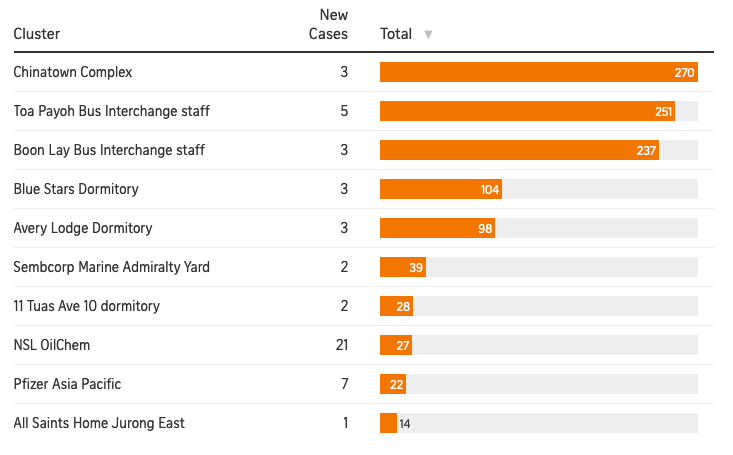Select Toa Payoh Bus Interchange staff row

112,111
